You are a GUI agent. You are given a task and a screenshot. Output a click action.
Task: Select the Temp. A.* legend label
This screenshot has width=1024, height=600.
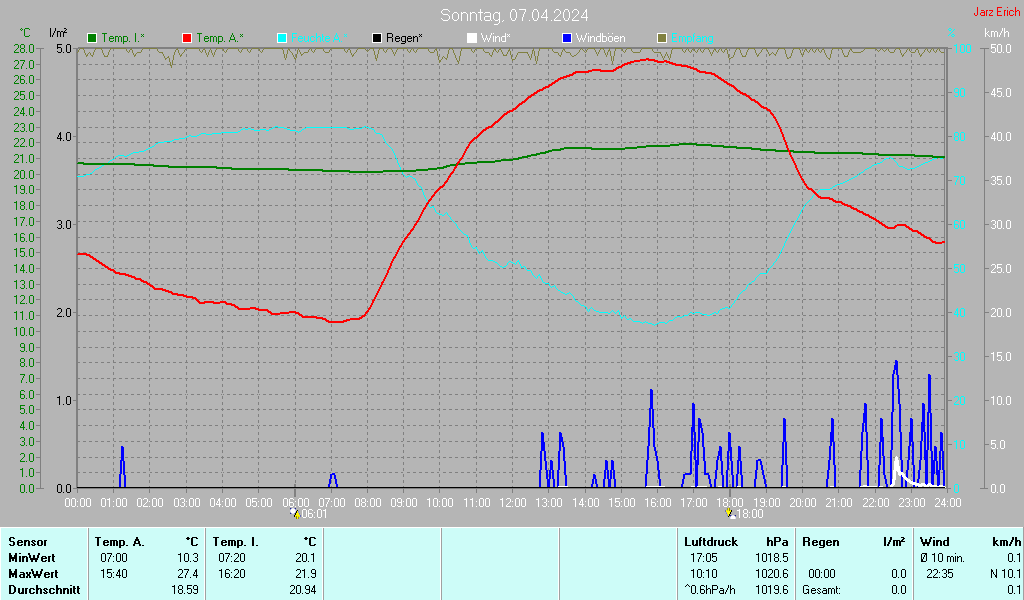point(219,38)
